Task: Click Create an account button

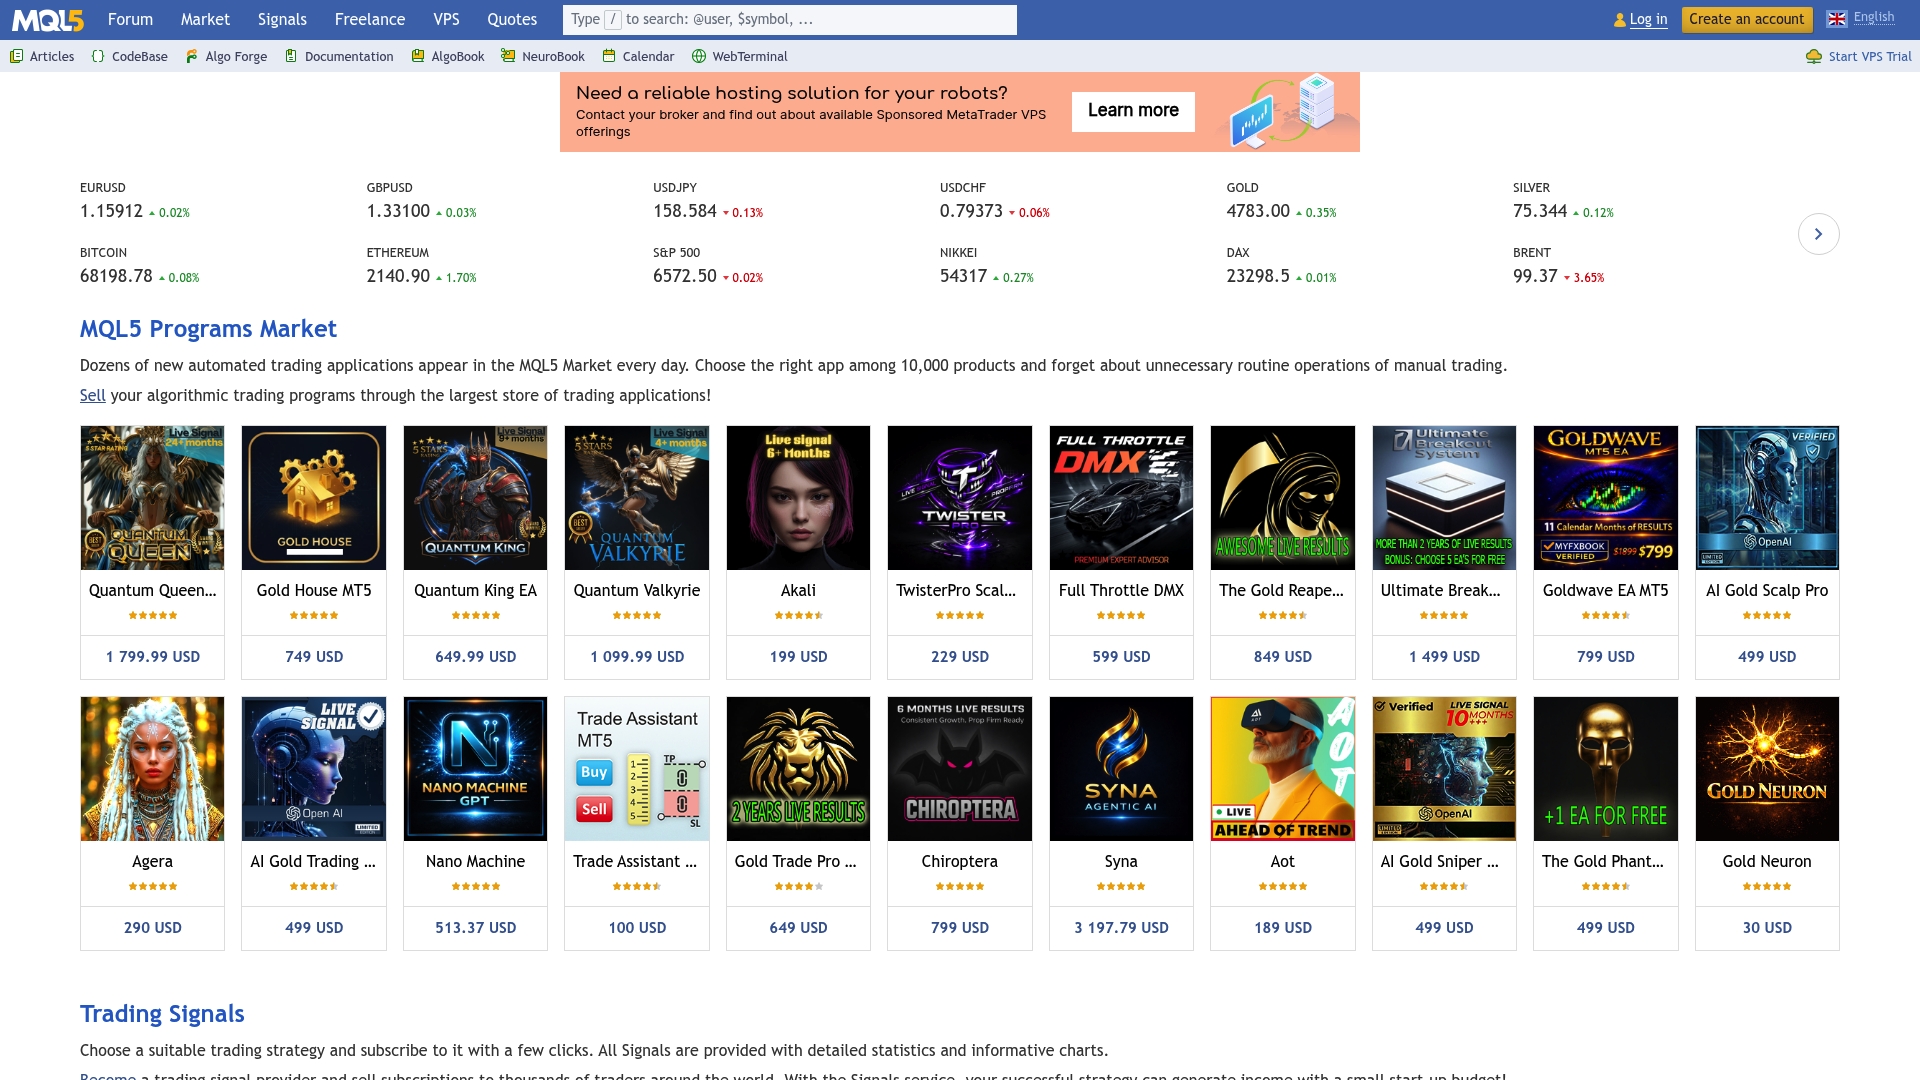Action: point(1746,20)
